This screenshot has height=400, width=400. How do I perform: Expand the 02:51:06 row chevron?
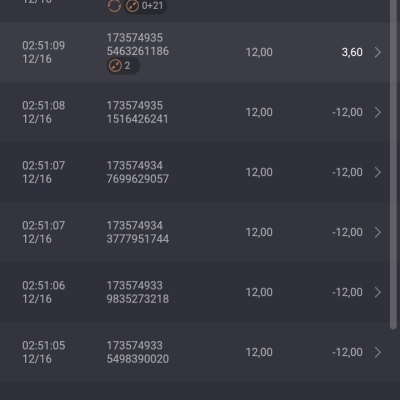tap(377, 292)
